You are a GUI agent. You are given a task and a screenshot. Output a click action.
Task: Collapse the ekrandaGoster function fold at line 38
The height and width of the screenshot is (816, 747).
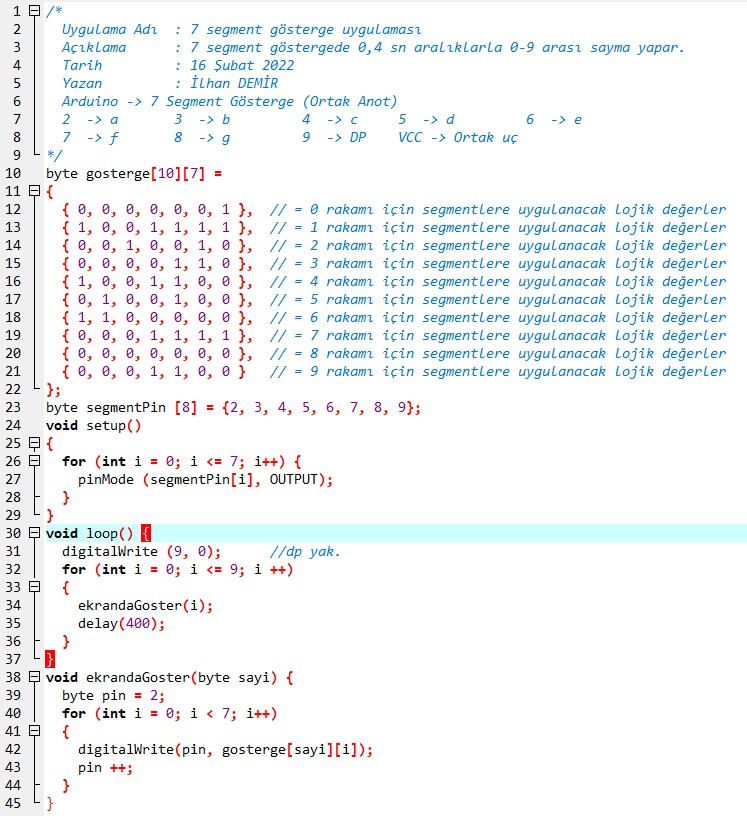tap(34, 677)
